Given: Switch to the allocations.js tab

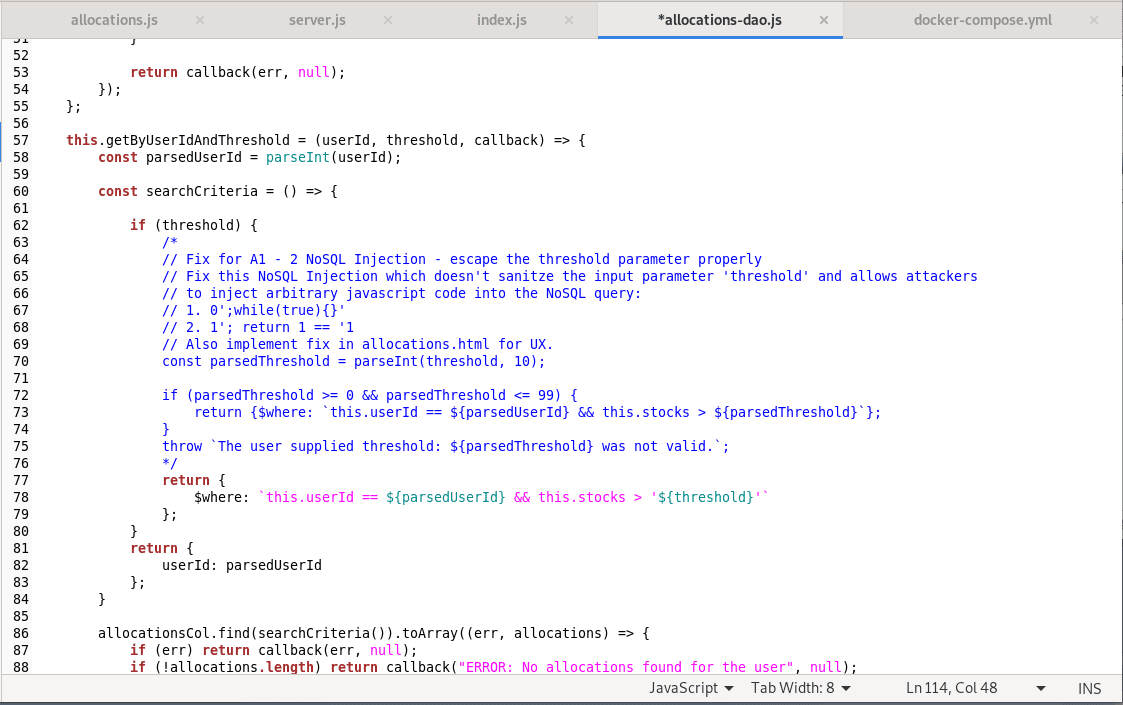Looking at the screenshot, I should pyautogui.click(x=113, y=19).
